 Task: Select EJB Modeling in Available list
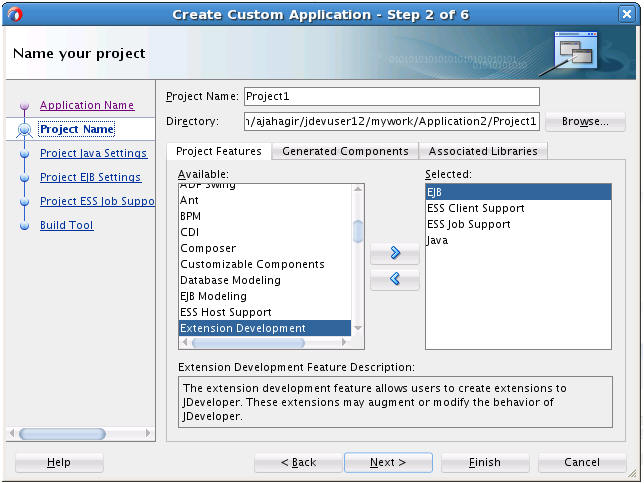click(x=265, y=296)
